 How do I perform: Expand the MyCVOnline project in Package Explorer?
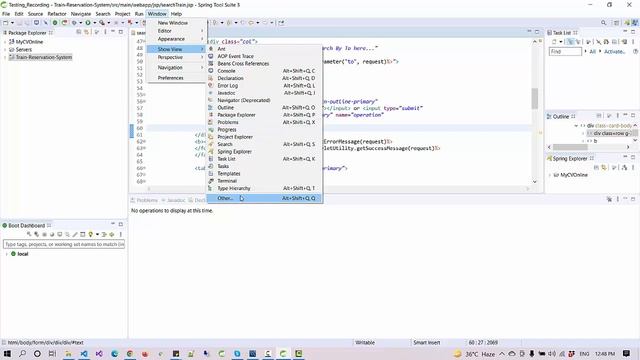[x=5, y=42]
